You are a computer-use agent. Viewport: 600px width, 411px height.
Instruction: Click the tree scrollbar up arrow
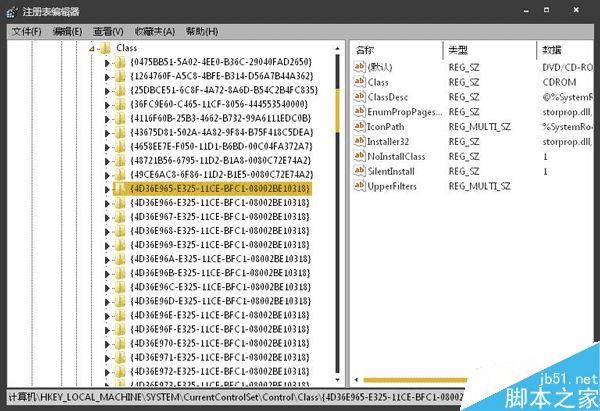point(338,48)
